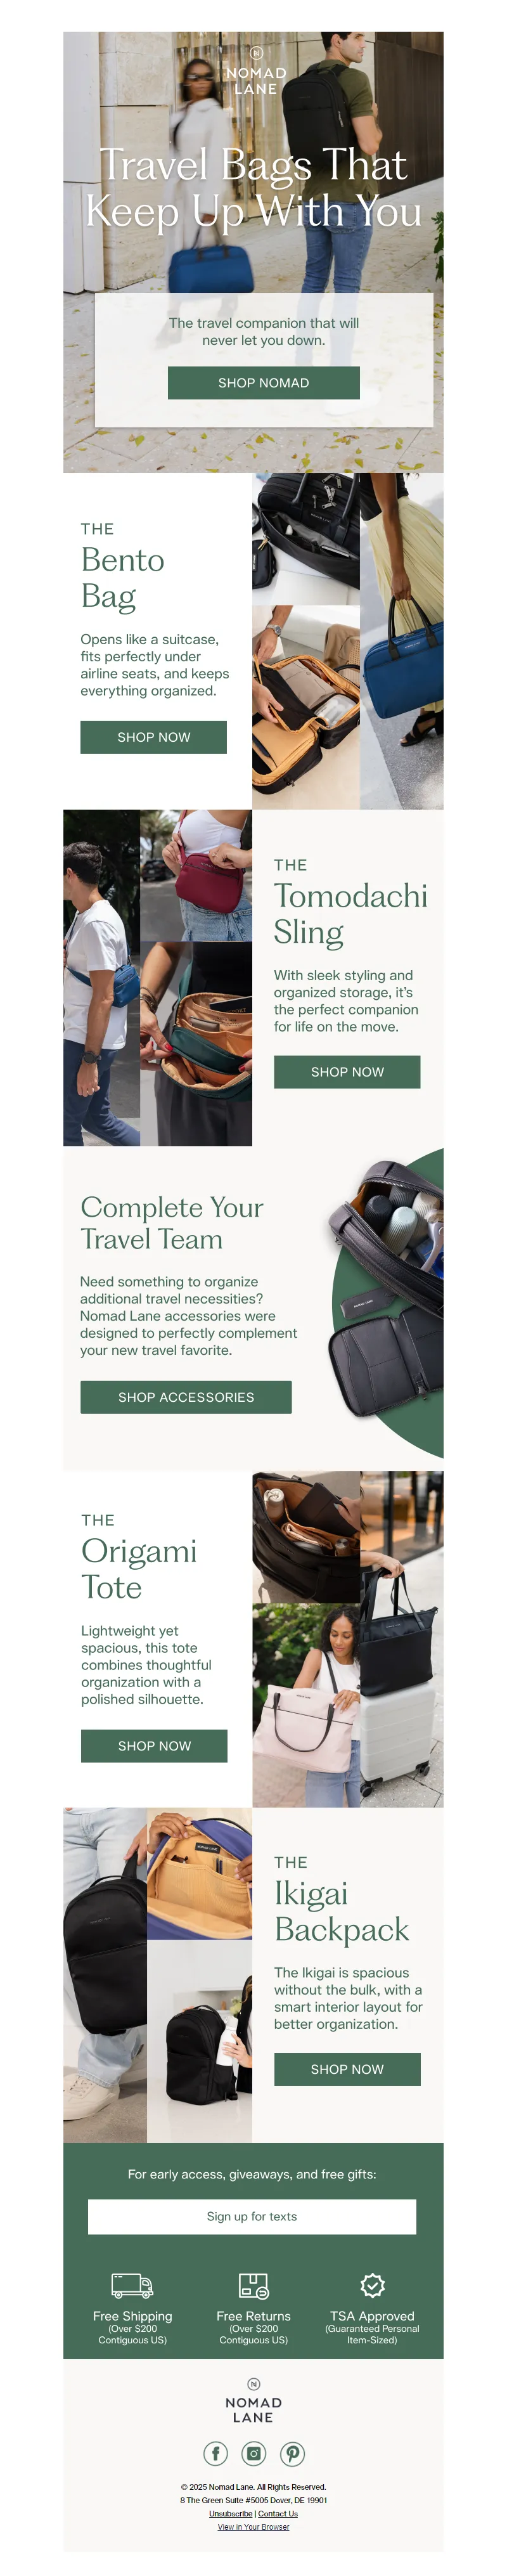Shop now for the Ikigai Backpack
The width and height of the screenshot is (507, 2576).
[x=347, y=2069]
